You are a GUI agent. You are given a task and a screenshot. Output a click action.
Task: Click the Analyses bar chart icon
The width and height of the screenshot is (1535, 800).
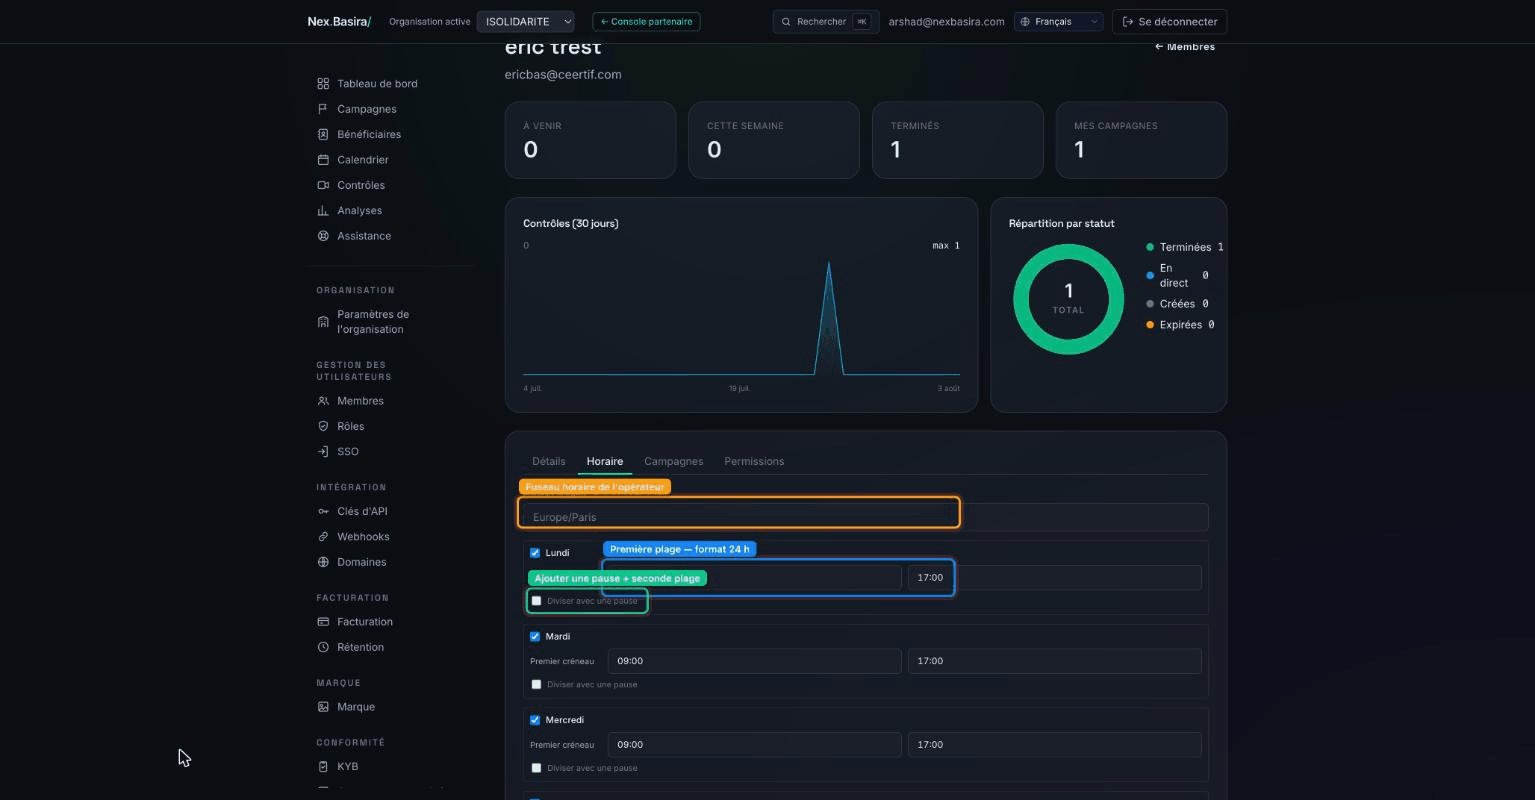click(323, 211)
